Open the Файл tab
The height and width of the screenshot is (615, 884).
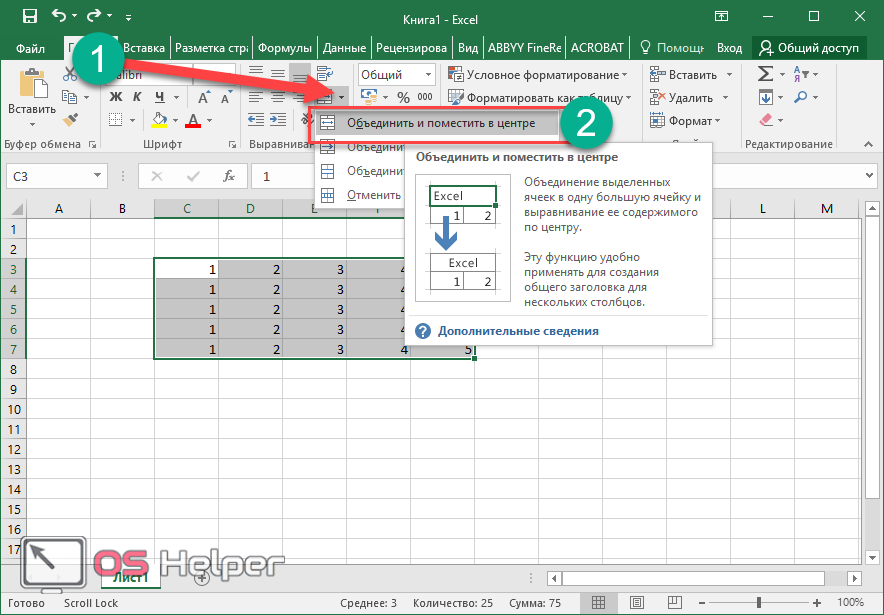click(x=30, y=48)
